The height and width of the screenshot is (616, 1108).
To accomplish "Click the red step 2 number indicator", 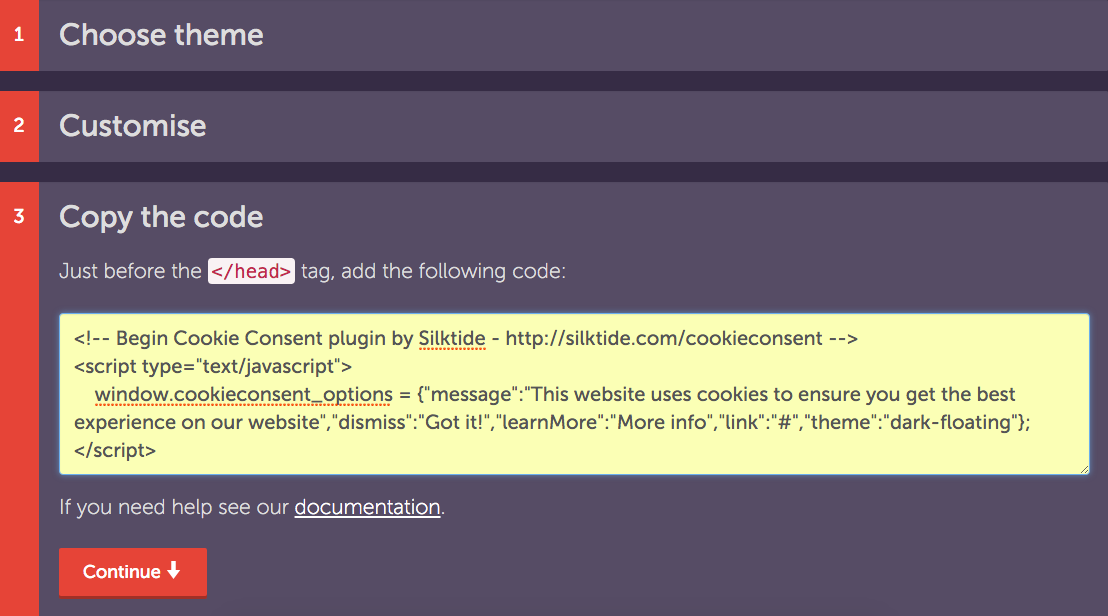I will click(18, 125).
